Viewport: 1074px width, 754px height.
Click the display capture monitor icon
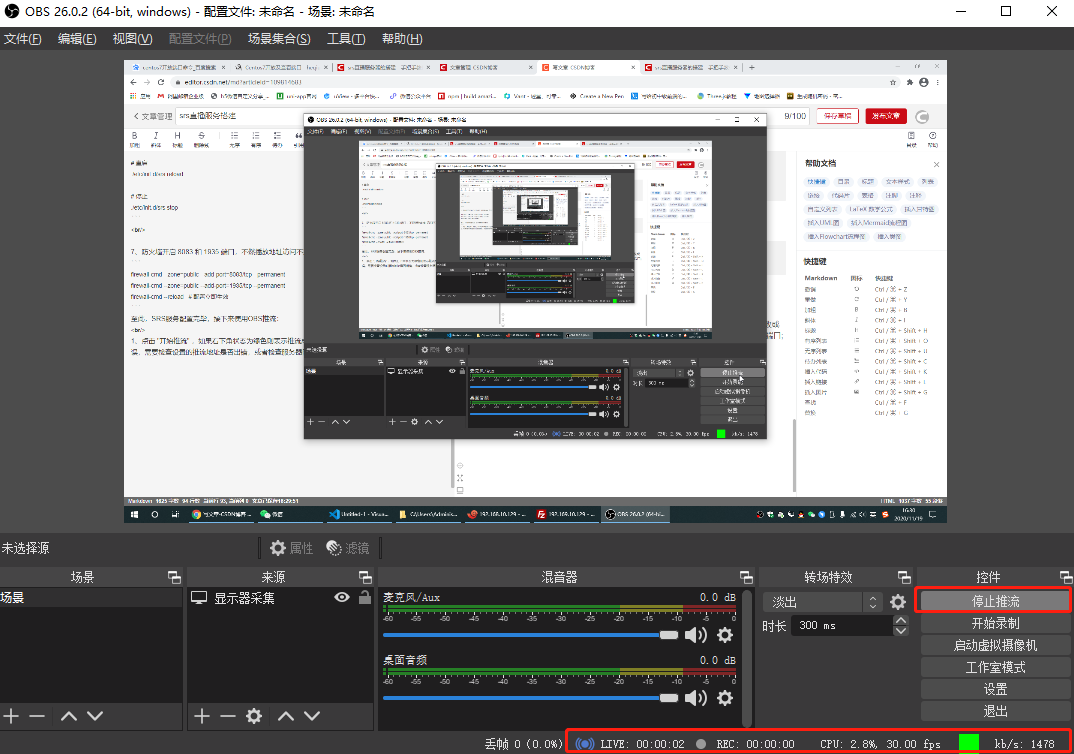pyautogui.click(x=199, y=598)
